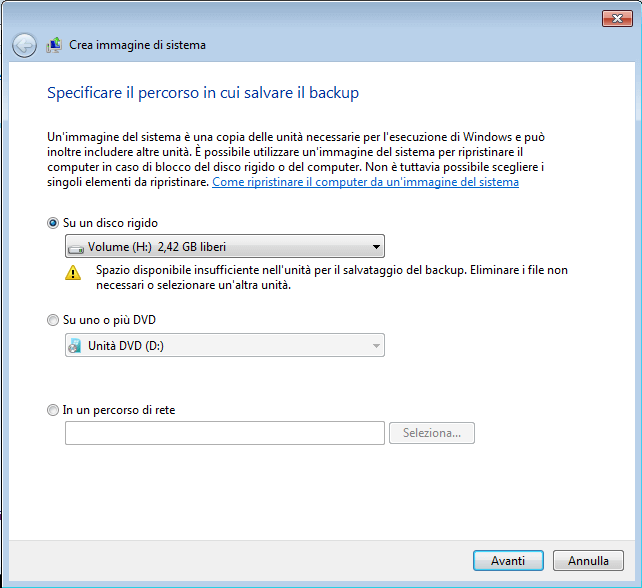The width and height of the screenshot is (642, 588).
Task: Select the 'Su uno o più DVD' option
Action: pos(53,320)
